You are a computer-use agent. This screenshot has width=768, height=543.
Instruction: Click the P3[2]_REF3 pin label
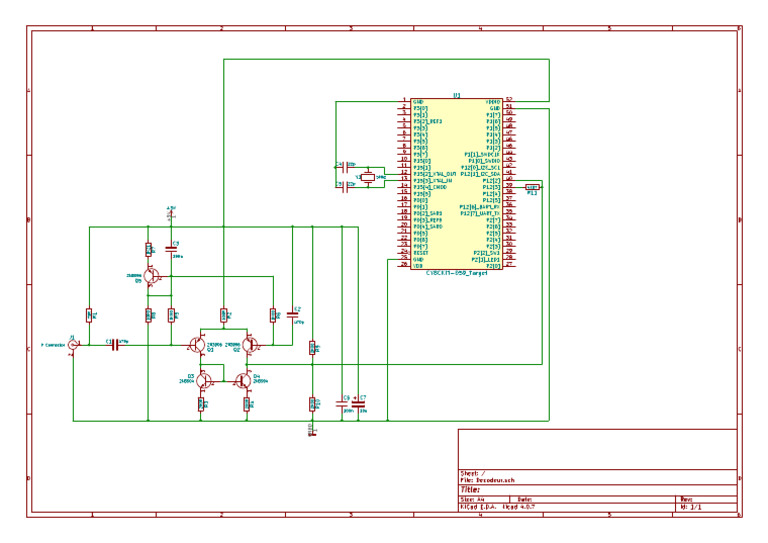(x=428, y=121)
